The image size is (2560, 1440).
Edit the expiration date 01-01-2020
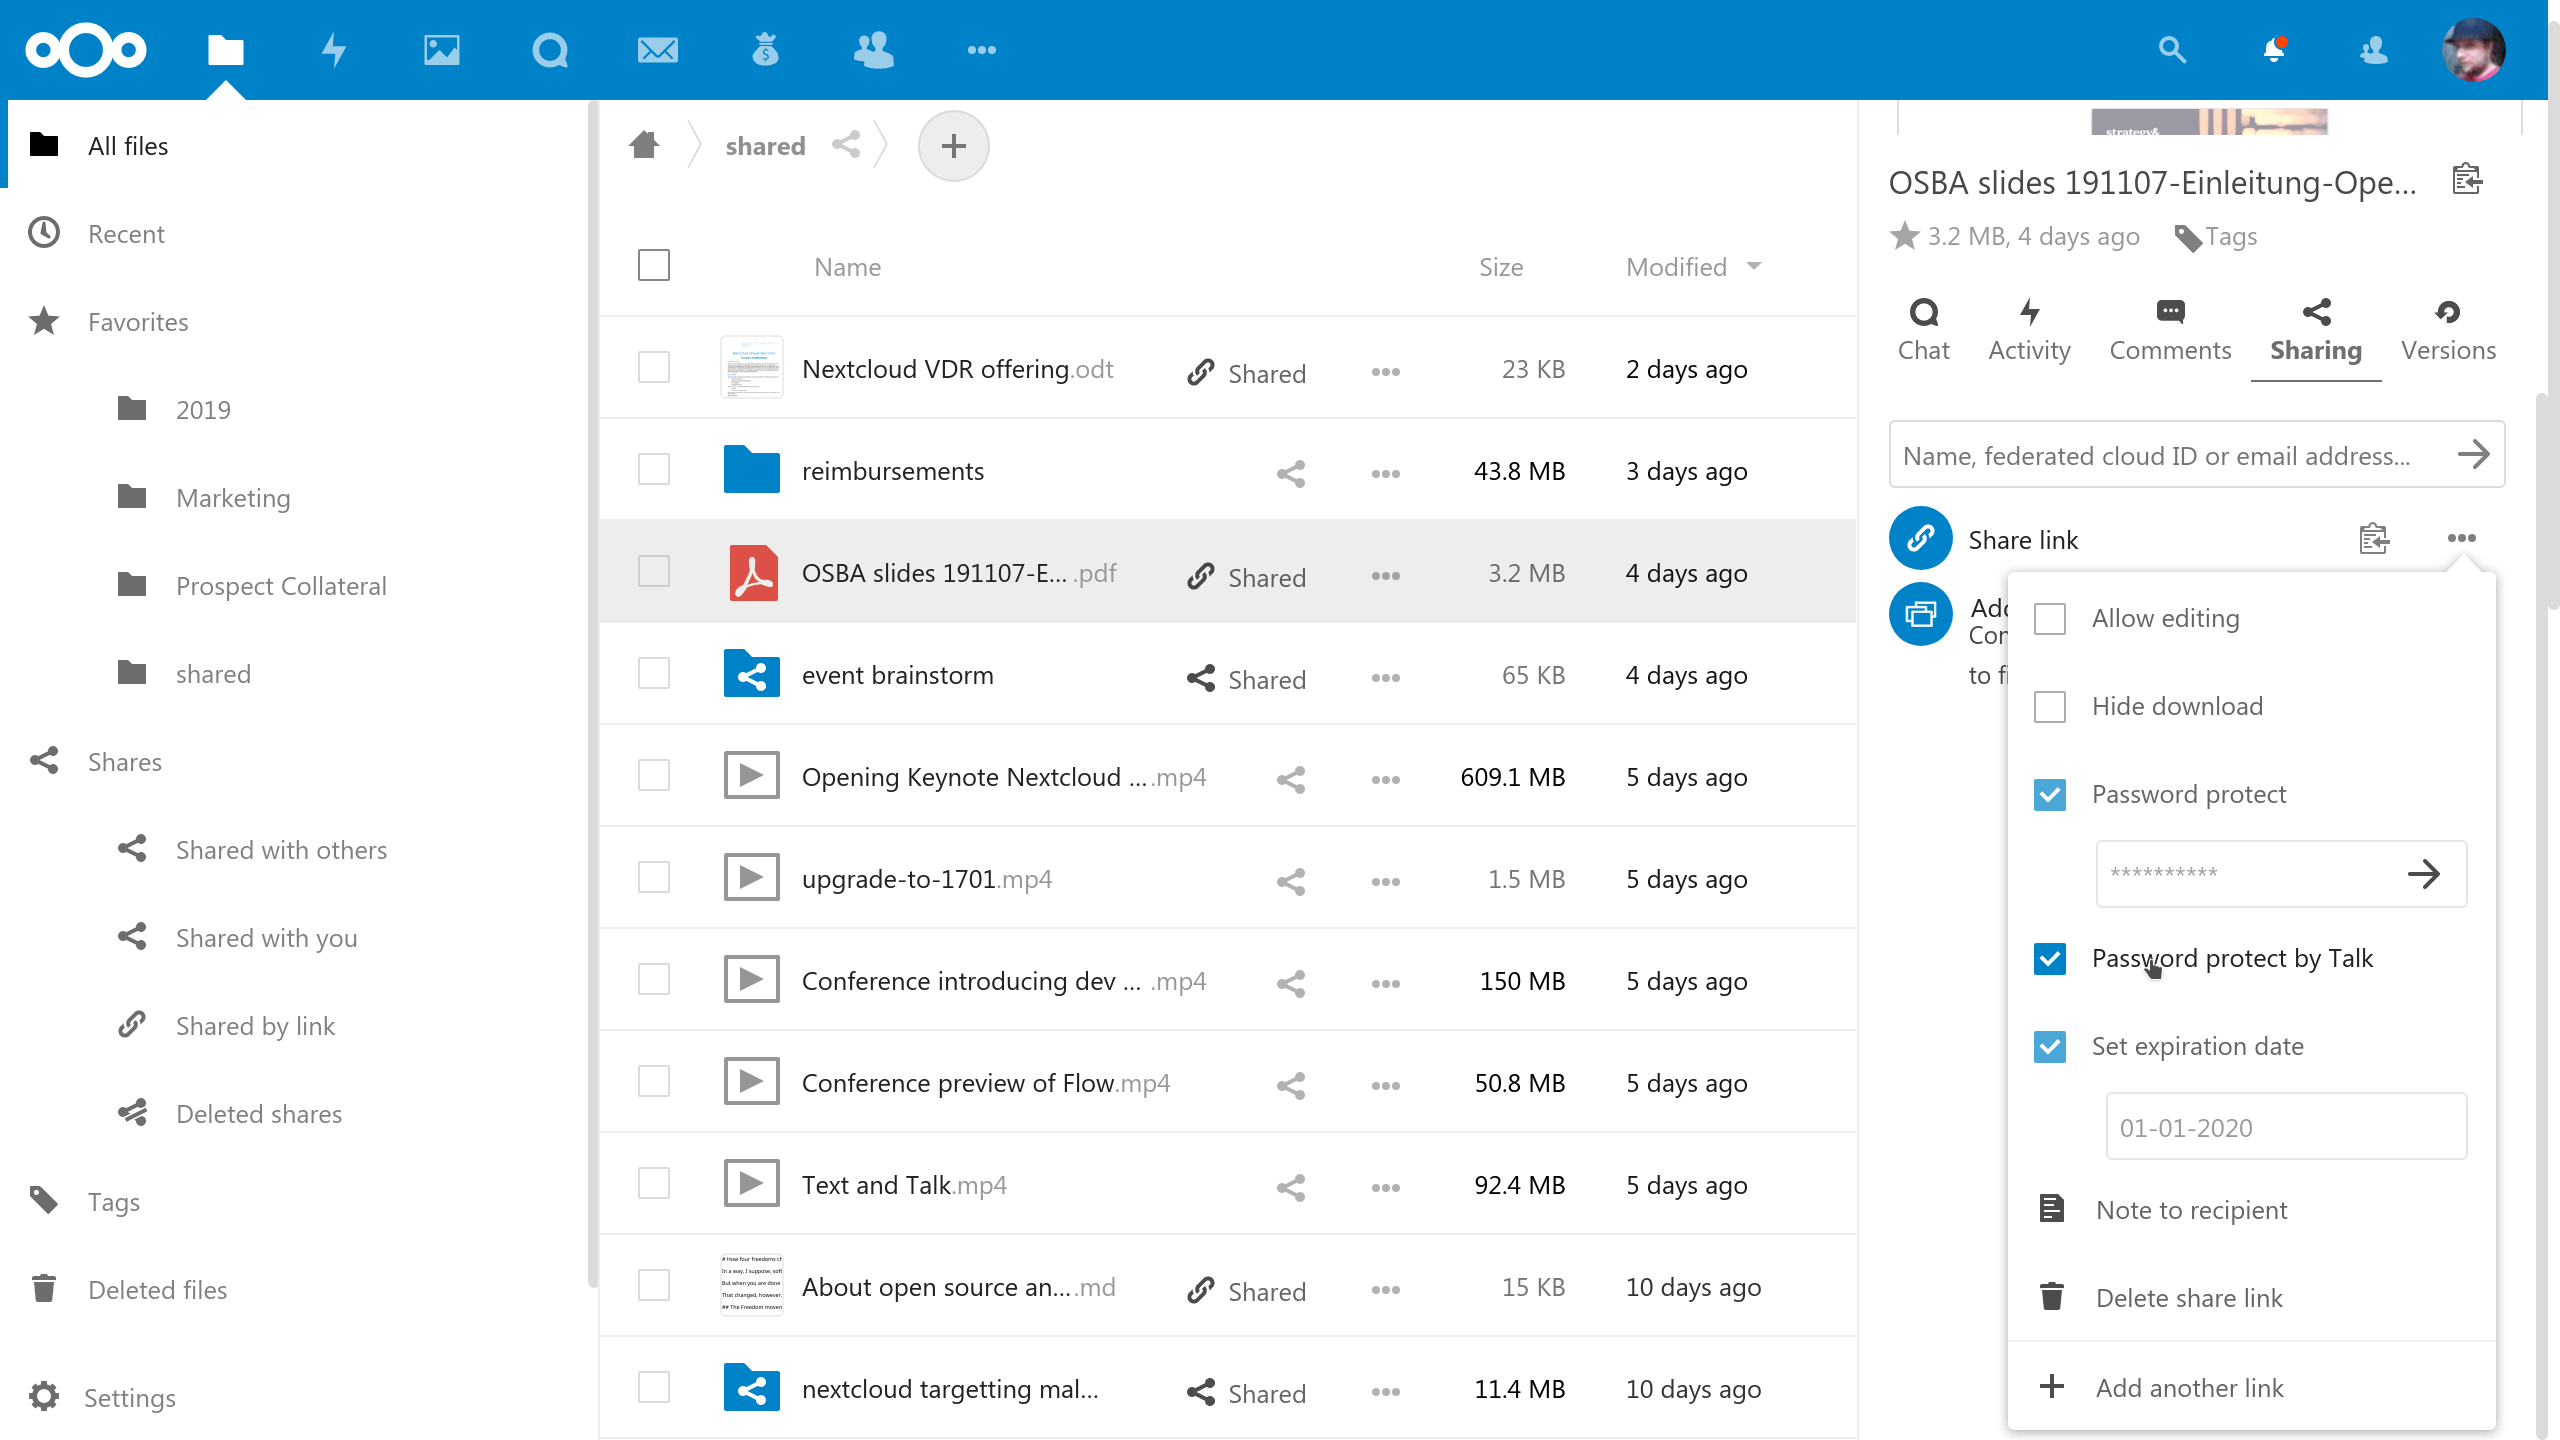(2286, 1126)
